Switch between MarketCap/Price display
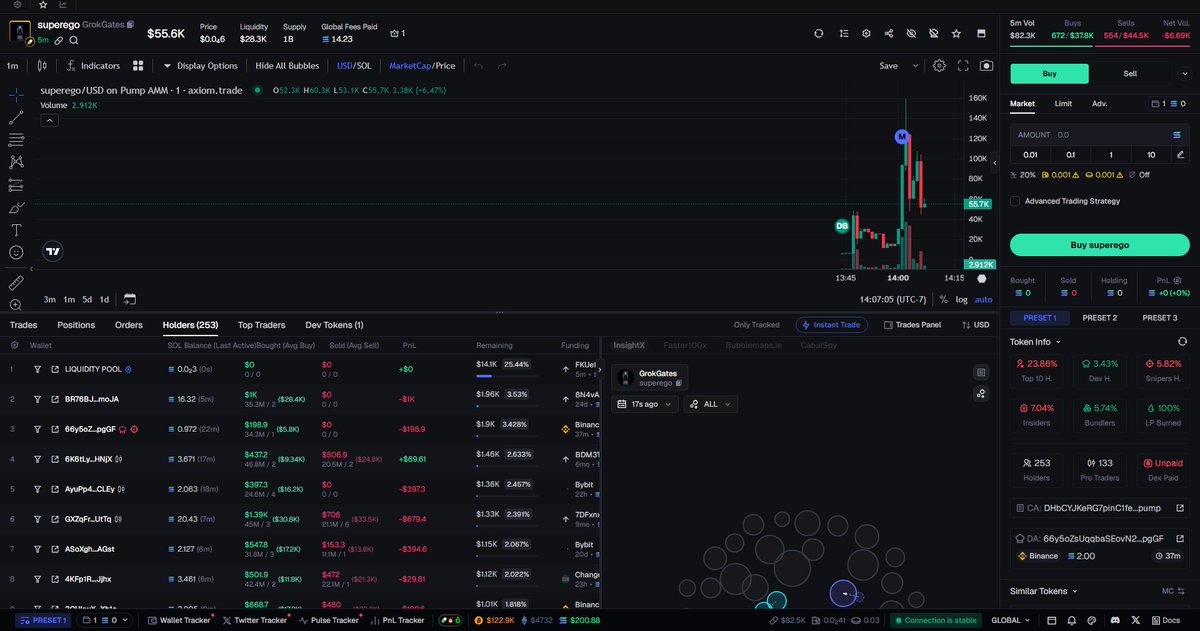 click(x=422, y=66)
